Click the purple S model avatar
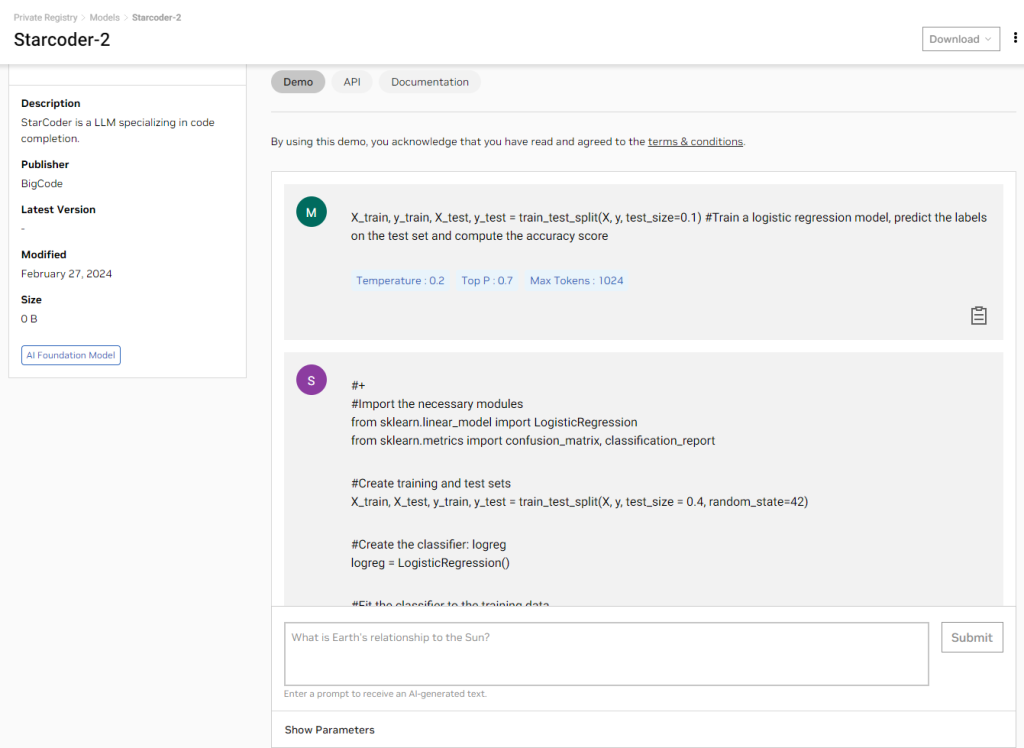1024x748 pixels. click(312, 380)
